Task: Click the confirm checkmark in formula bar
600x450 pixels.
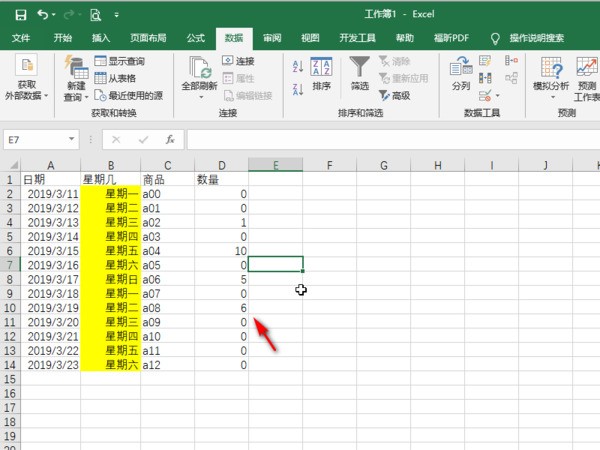Action: click(x=143, y=140)
